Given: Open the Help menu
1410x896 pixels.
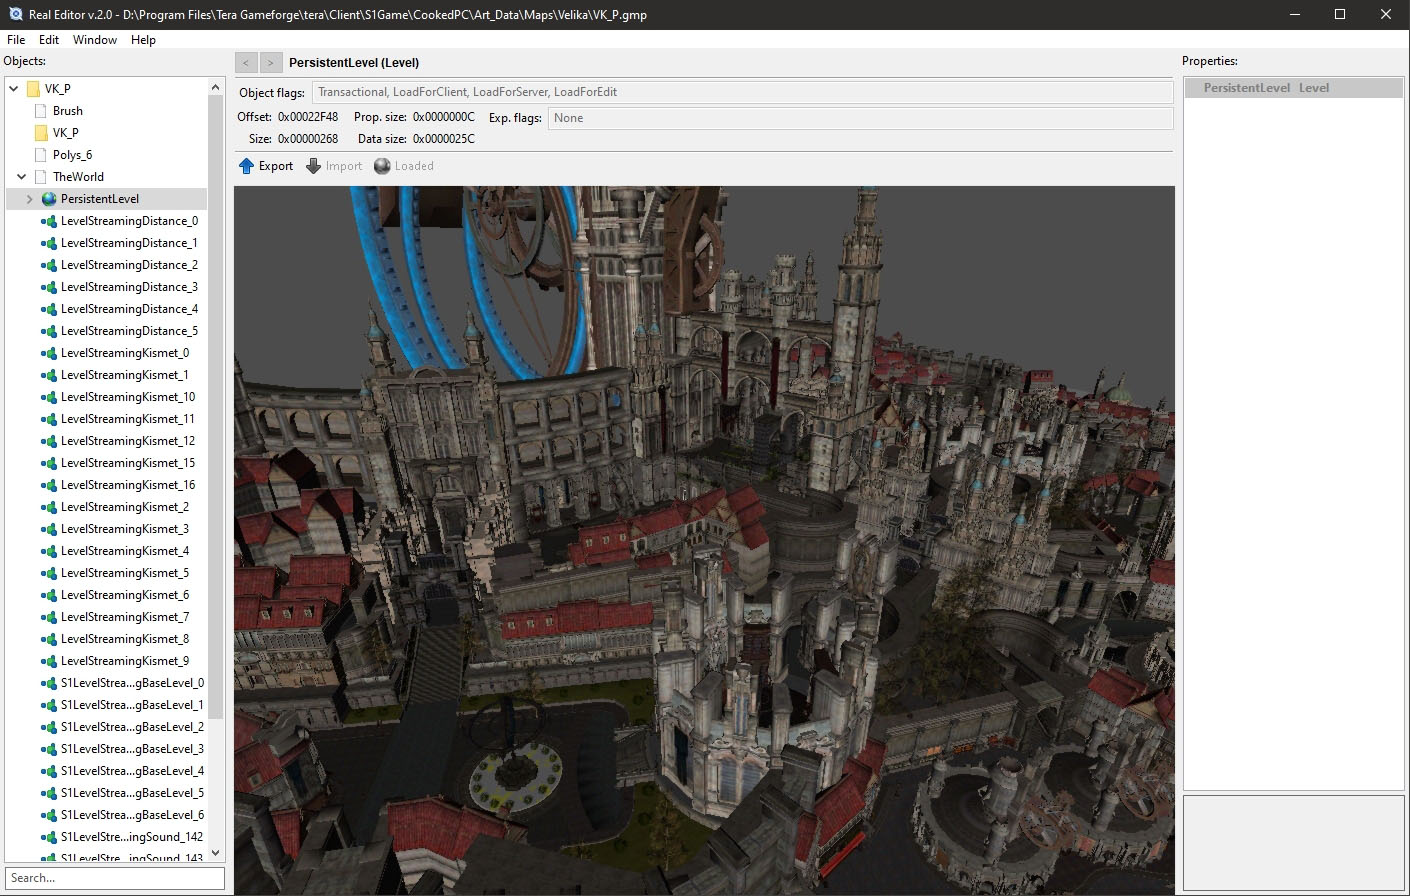Looking at the screenshot, I should tap(143, 40).
